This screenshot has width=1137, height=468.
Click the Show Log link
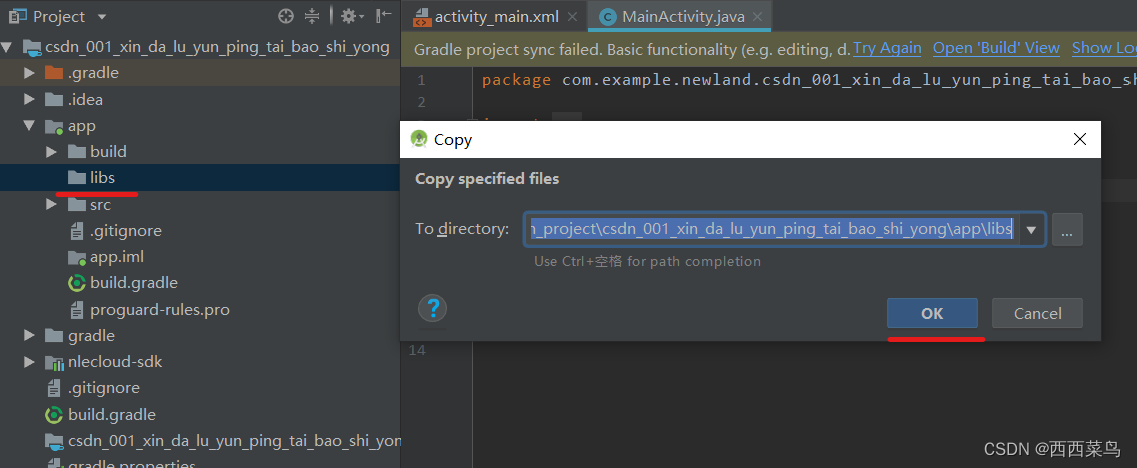(1104, 49)
